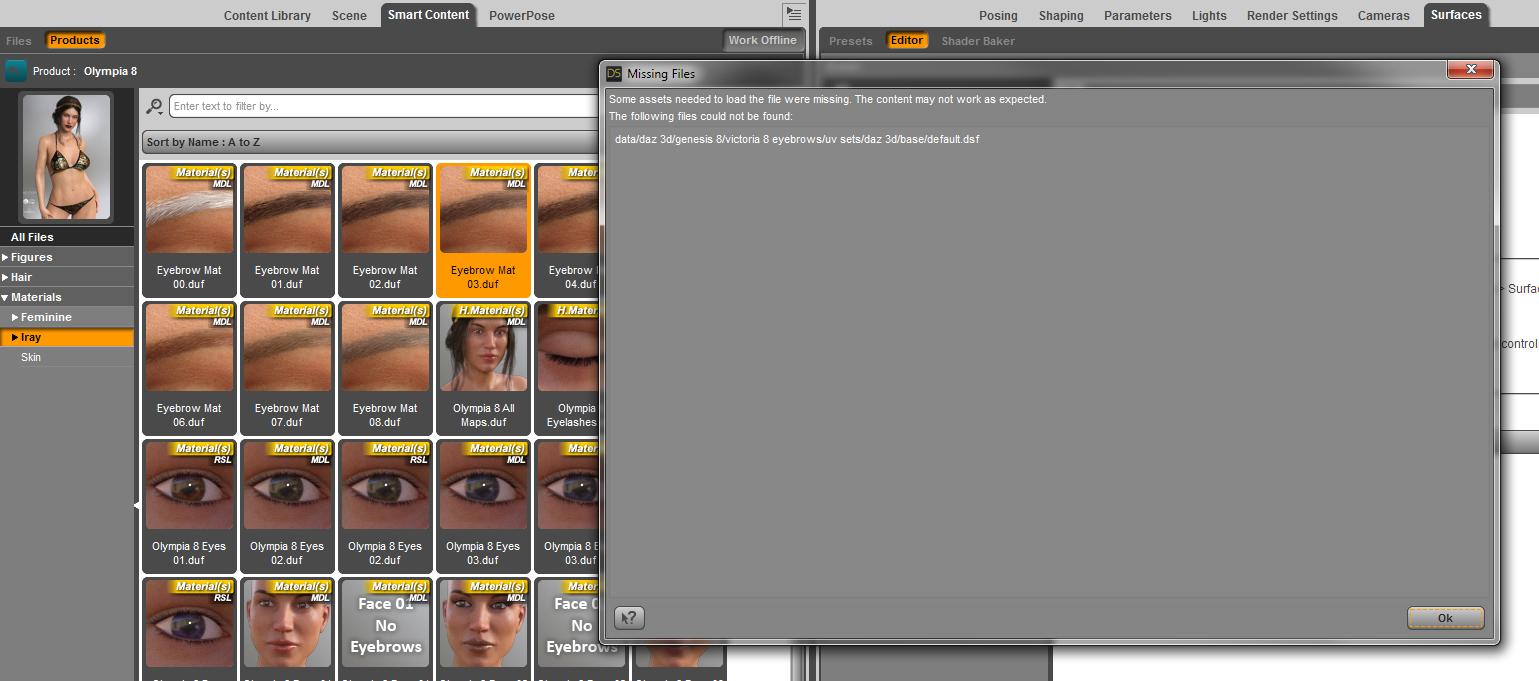This screenshot has width=1539, height=681.
Task: Open the Scene tab
Action: [349, 15]
